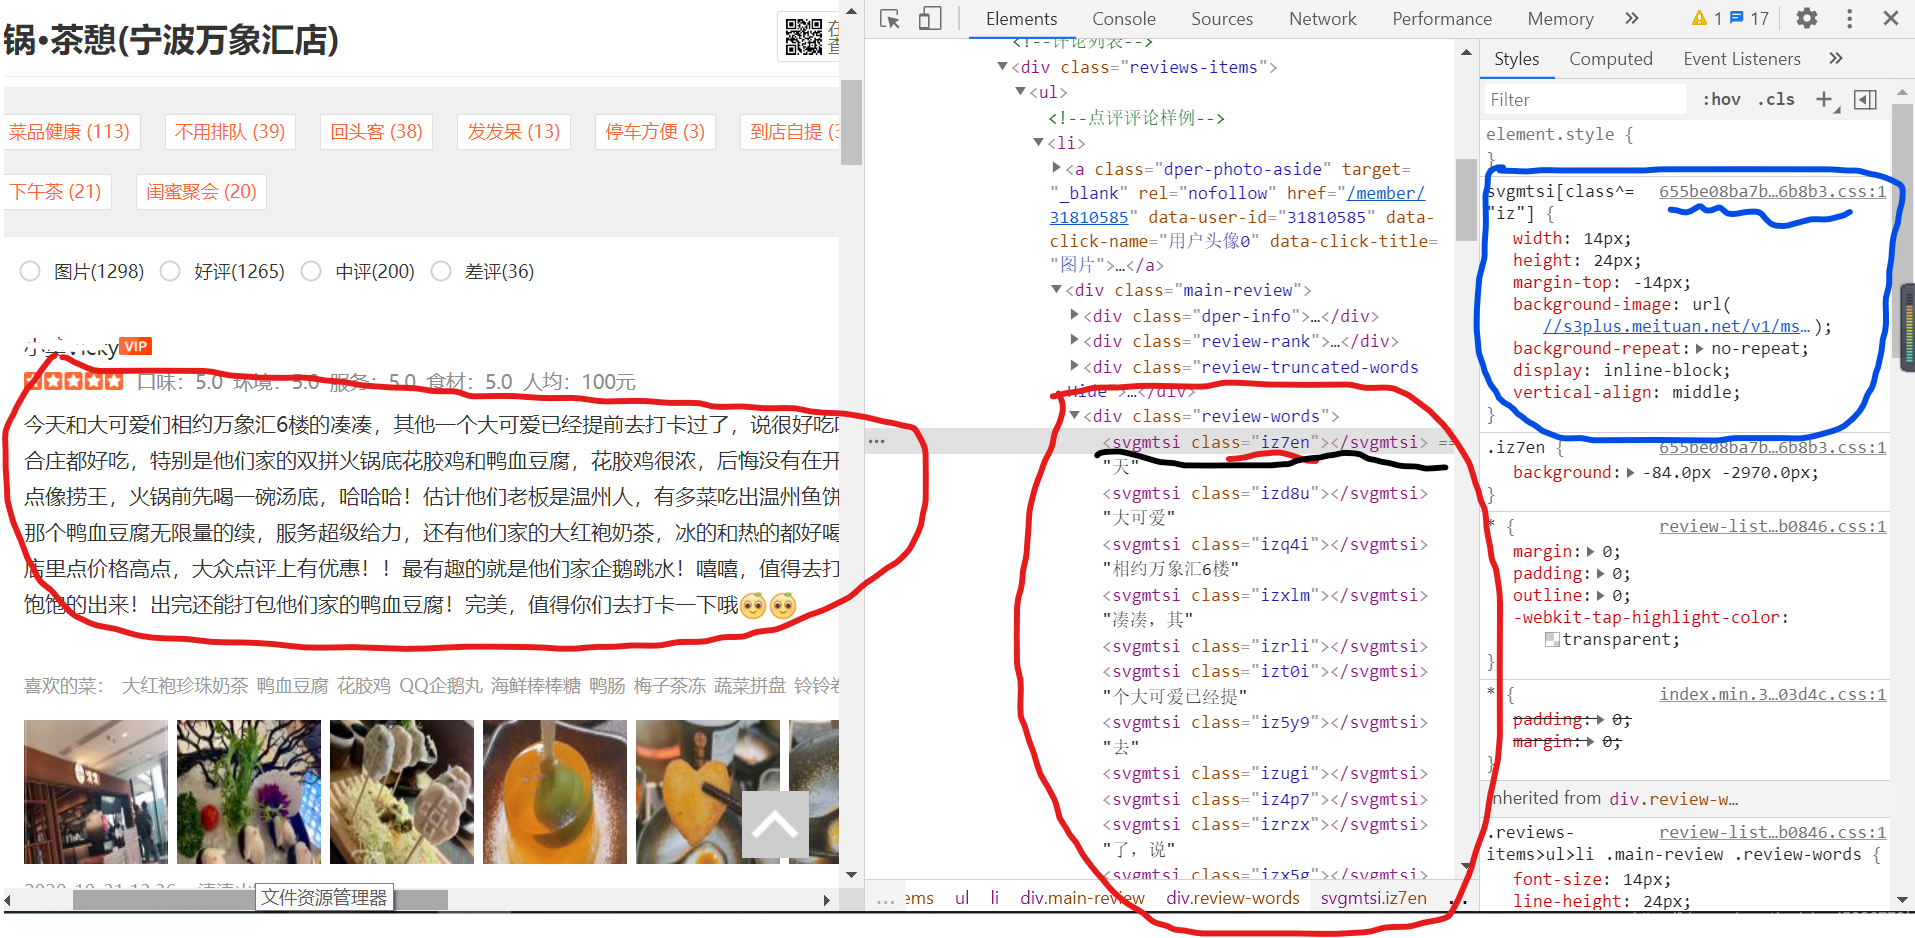Select the 好评(1265) radio button
The width and height of the screenshot is (1915, 938).
click(x=170, y=271)
